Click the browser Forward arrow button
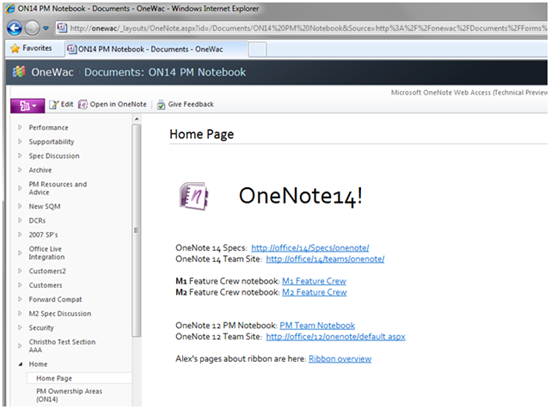 coord(32,28)
